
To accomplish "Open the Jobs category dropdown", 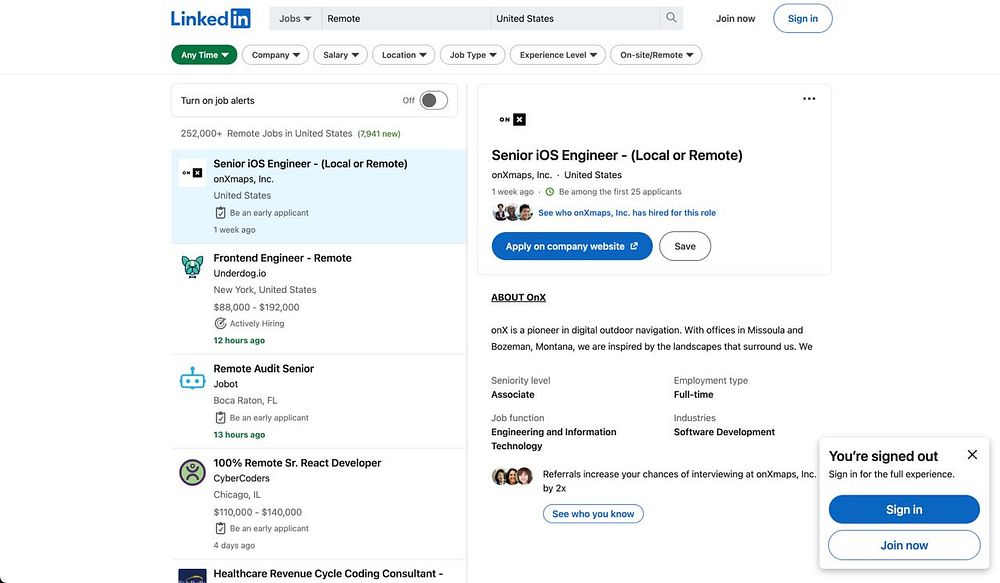I will pos(295,18).
